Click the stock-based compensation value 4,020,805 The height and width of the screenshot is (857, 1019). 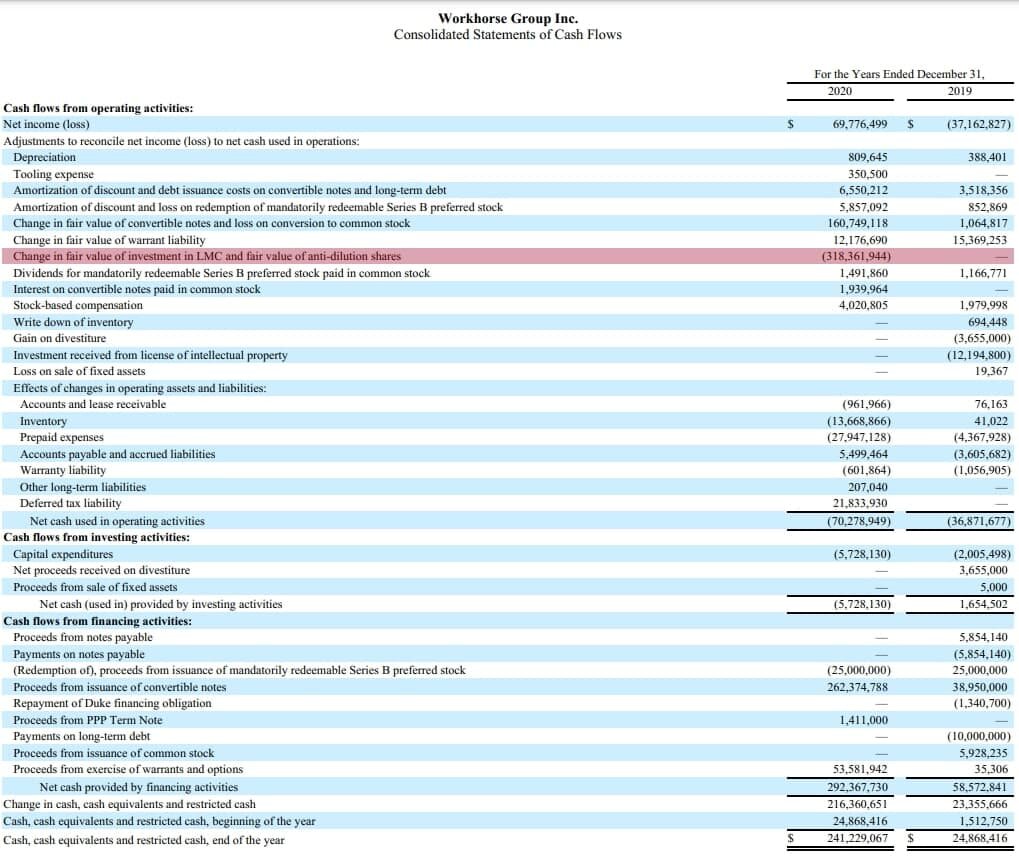[863, 305]
